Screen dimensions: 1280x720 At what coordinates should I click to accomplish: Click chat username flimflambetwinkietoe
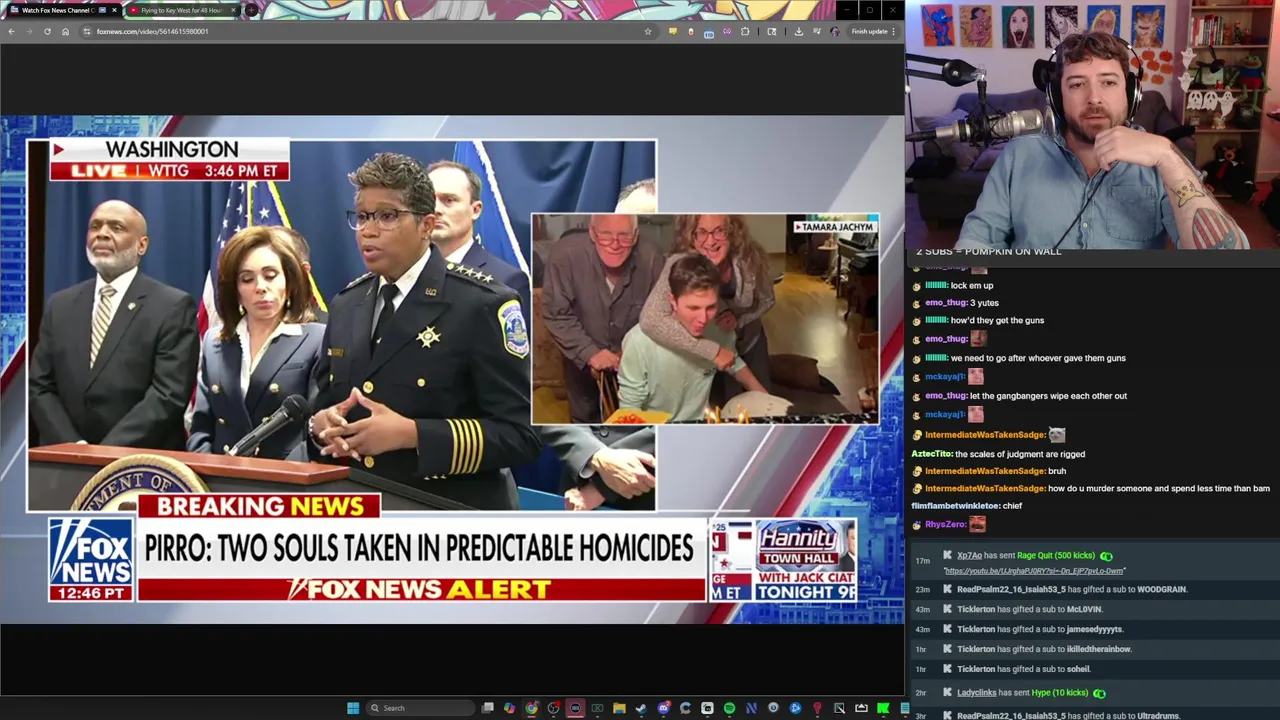954,506
